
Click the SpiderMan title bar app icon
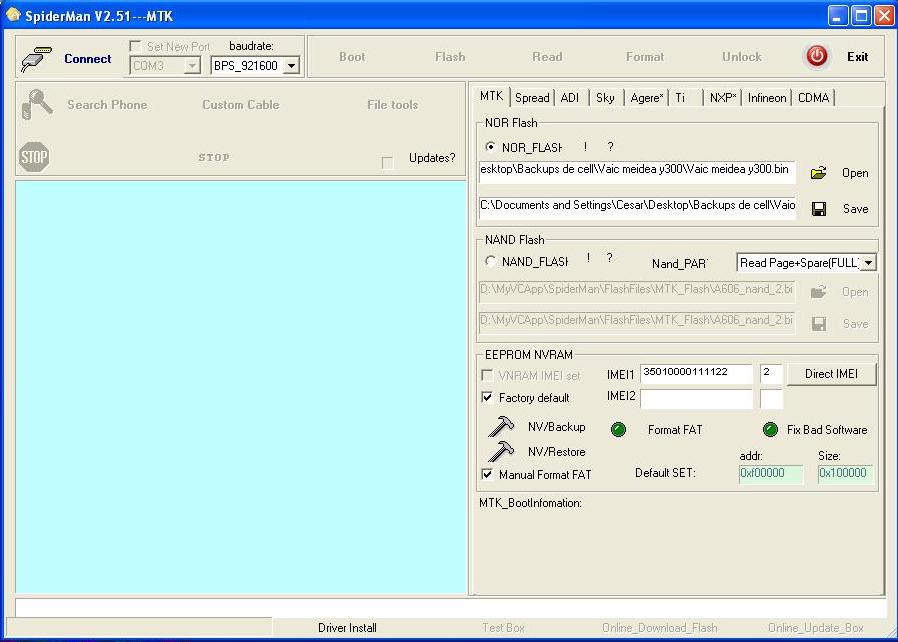click(x=13, y=15)
